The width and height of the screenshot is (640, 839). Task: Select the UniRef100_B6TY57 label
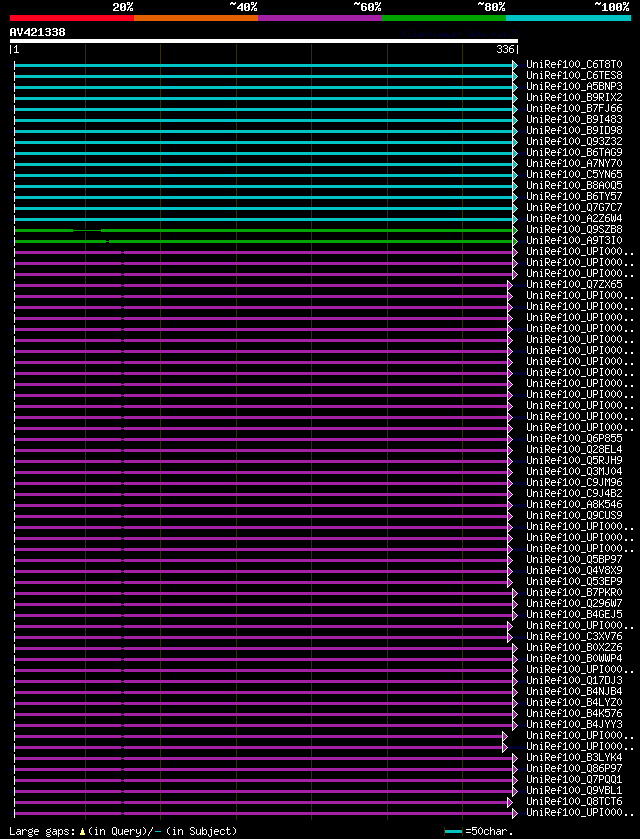pos(574,196)
